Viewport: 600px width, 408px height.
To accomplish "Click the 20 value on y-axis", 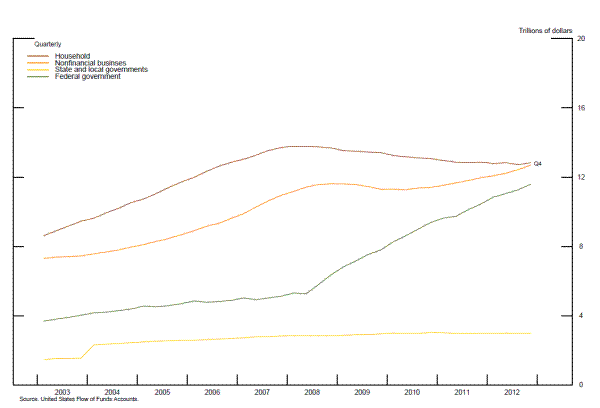I will pyautogui.click(x=581, y=39).
